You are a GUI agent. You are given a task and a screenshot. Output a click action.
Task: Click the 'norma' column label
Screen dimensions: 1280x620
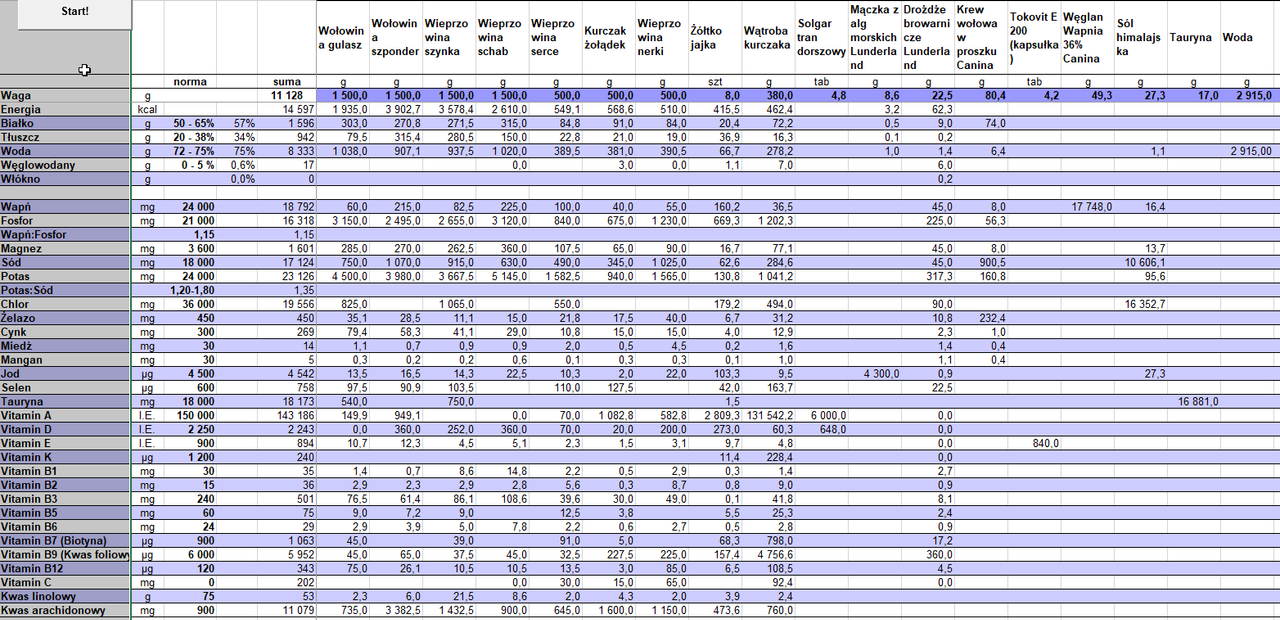coord(190,82)
